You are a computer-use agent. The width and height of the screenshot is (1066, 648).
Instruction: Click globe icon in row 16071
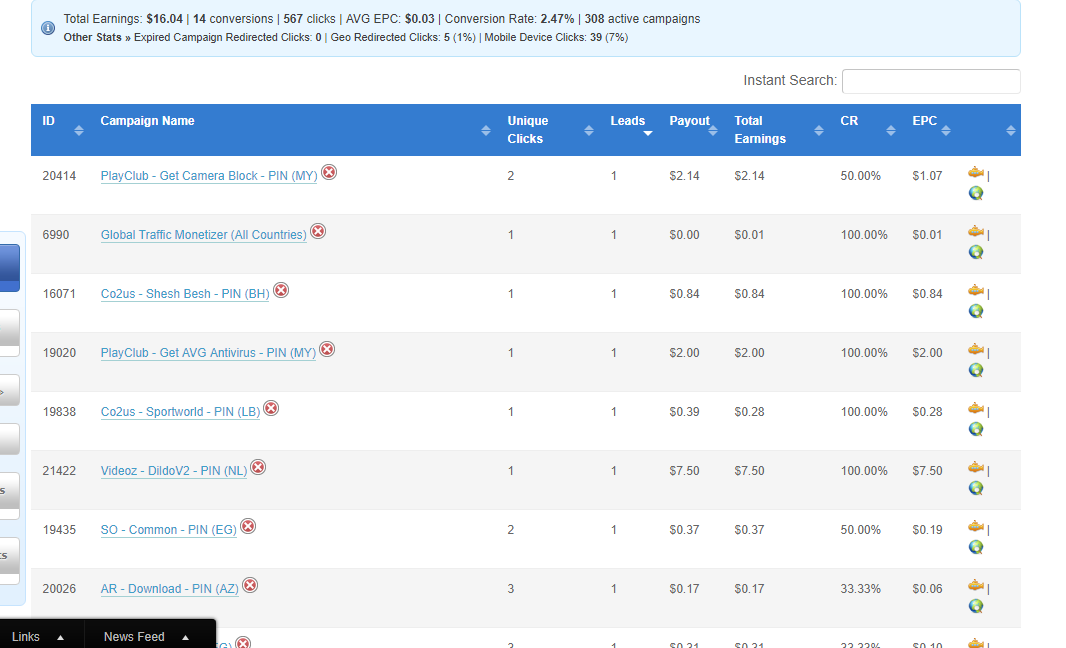click(x=976, y=311)
